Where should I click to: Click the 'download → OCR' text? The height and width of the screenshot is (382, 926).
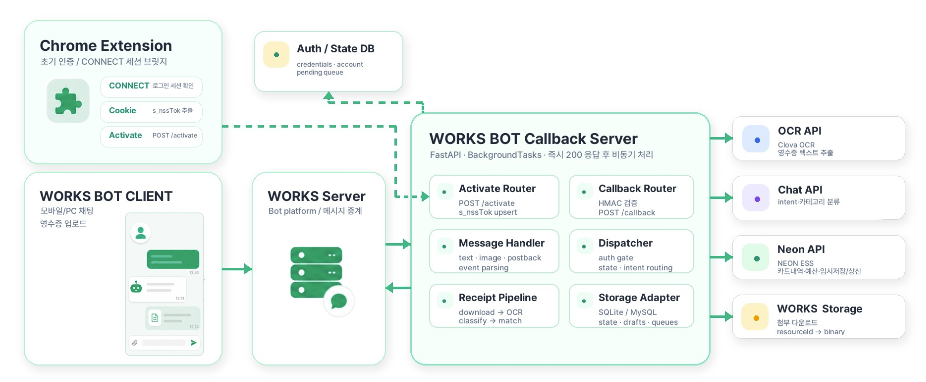(490, 312)
